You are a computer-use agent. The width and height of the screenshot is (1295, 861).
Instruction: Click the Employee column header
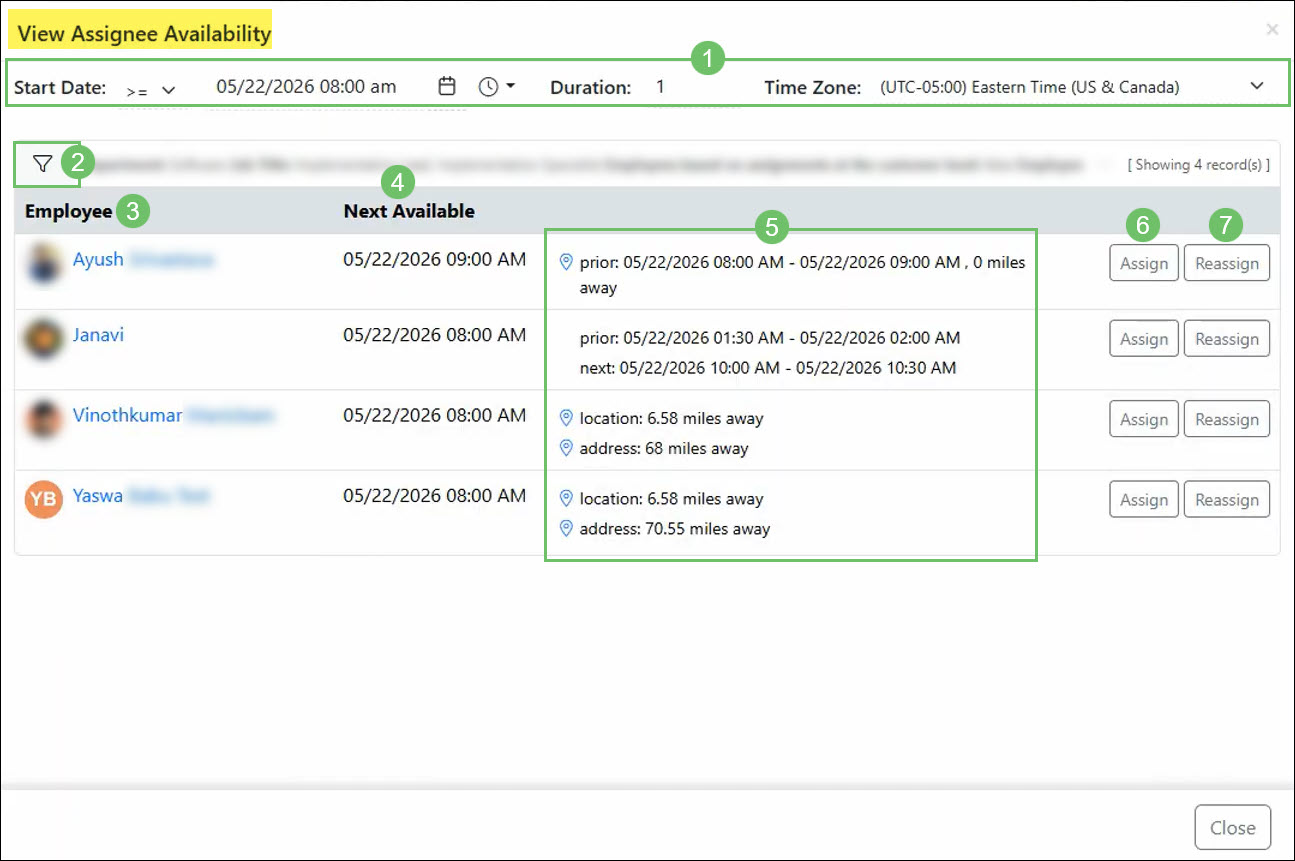pos(69,211)
